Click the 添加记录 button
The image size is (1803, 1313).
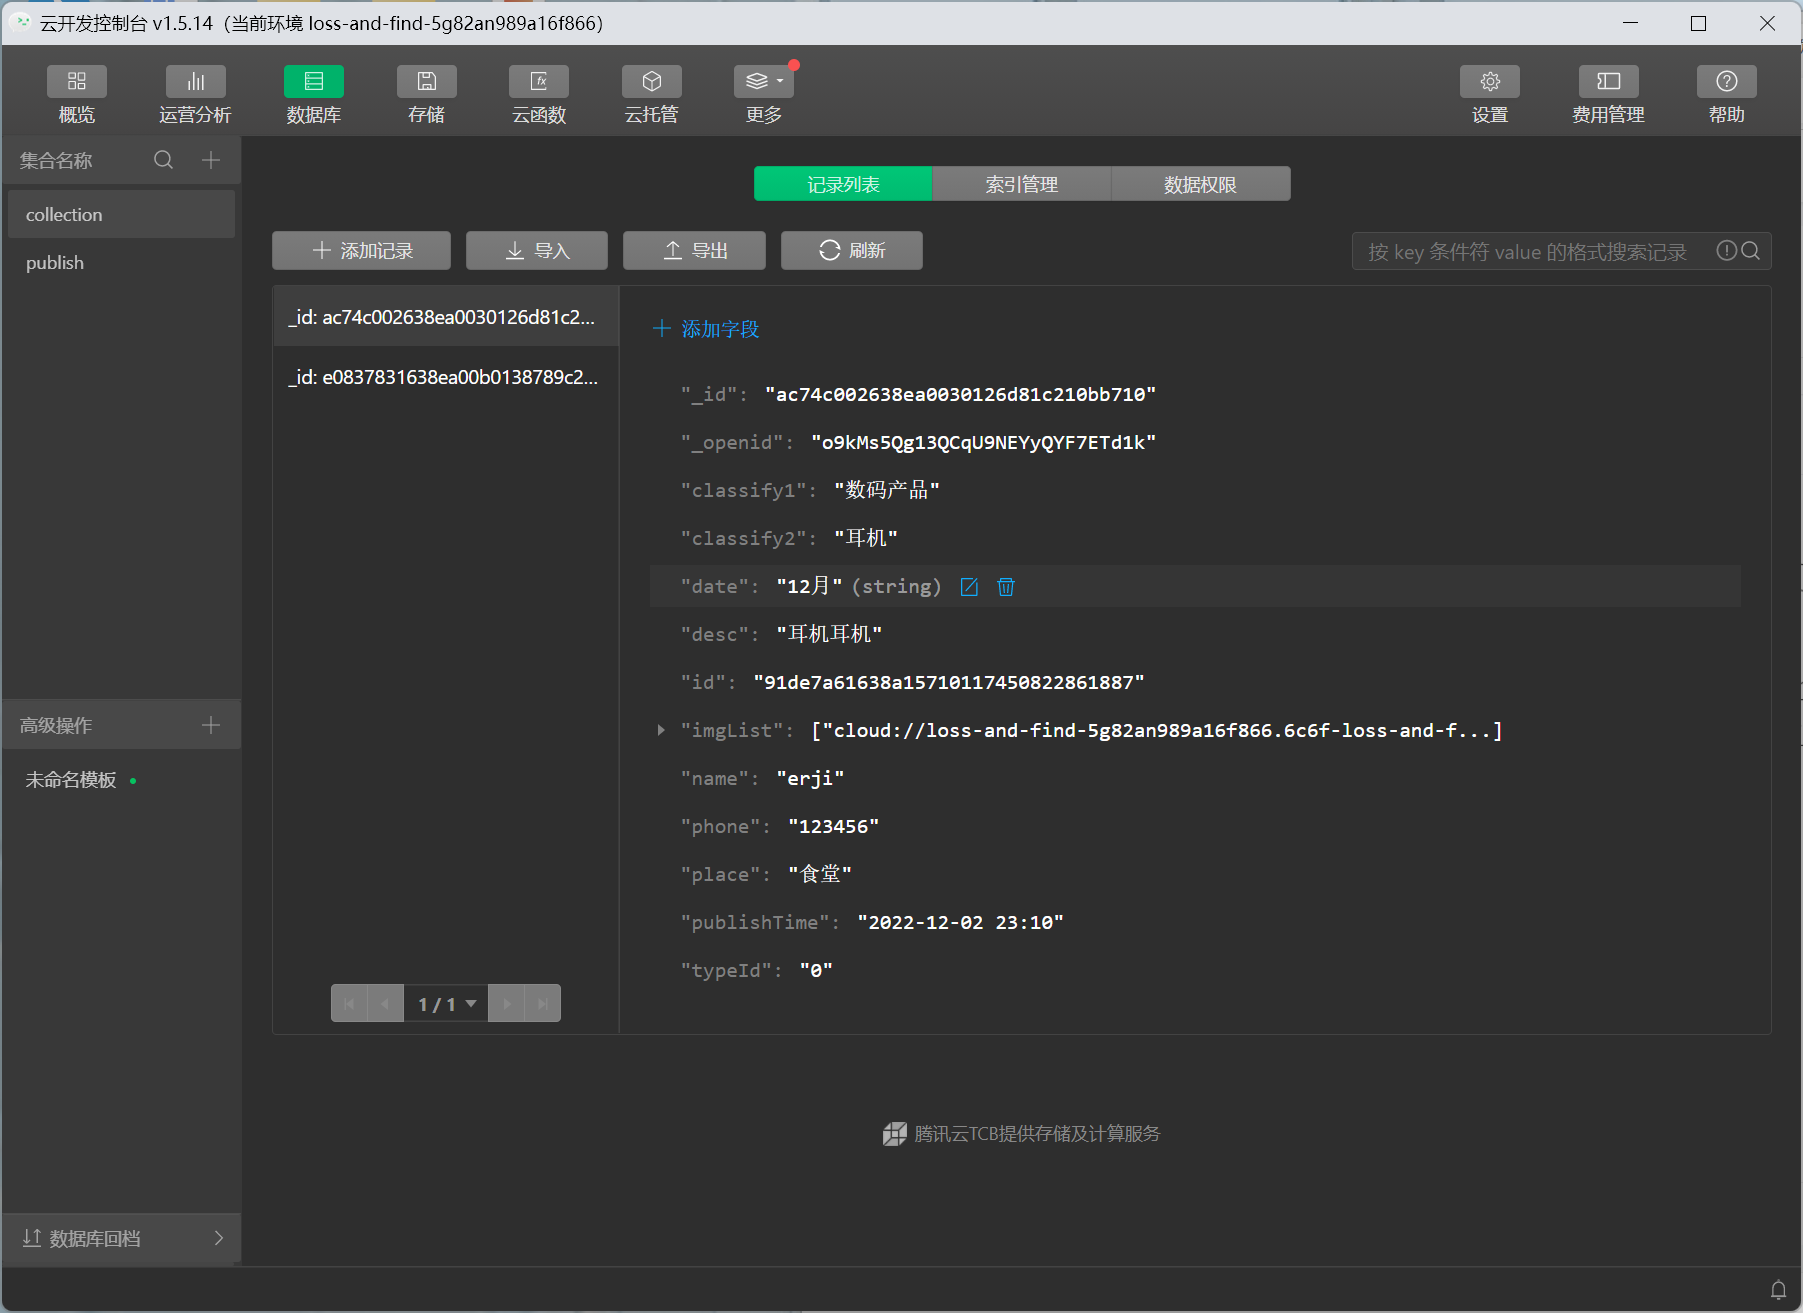pos(361,251)
